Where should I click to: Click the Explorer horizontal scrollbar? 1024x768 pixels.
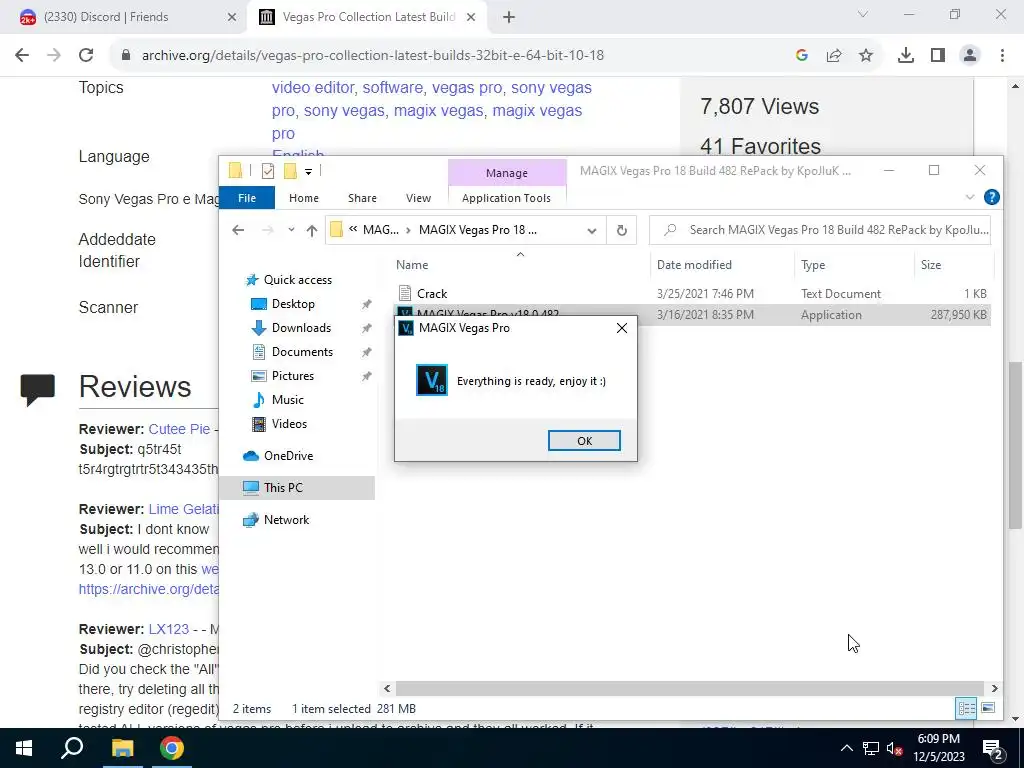coord(690,688)
